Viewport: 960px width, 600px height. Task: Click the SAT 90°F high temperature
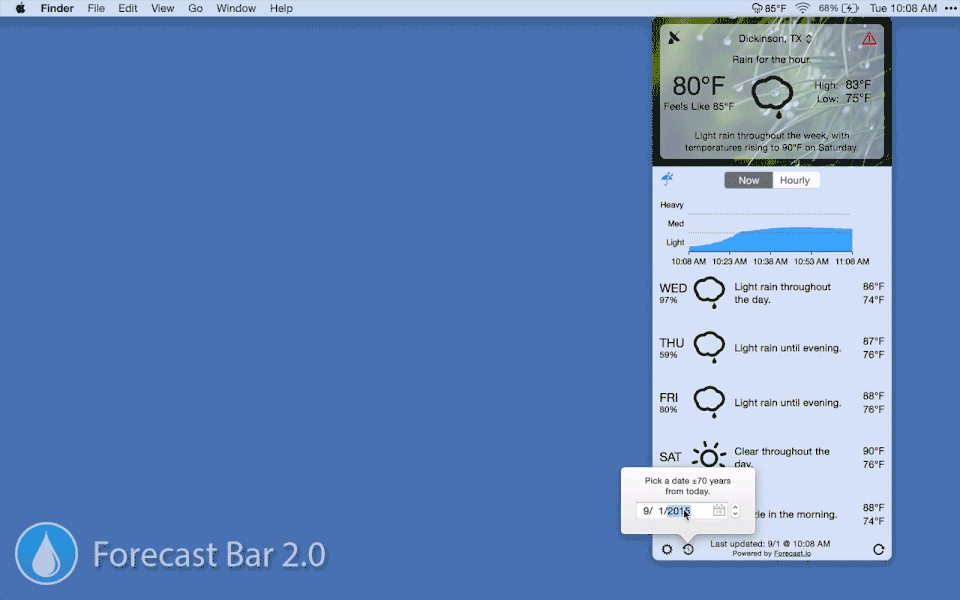pos(873,451)
